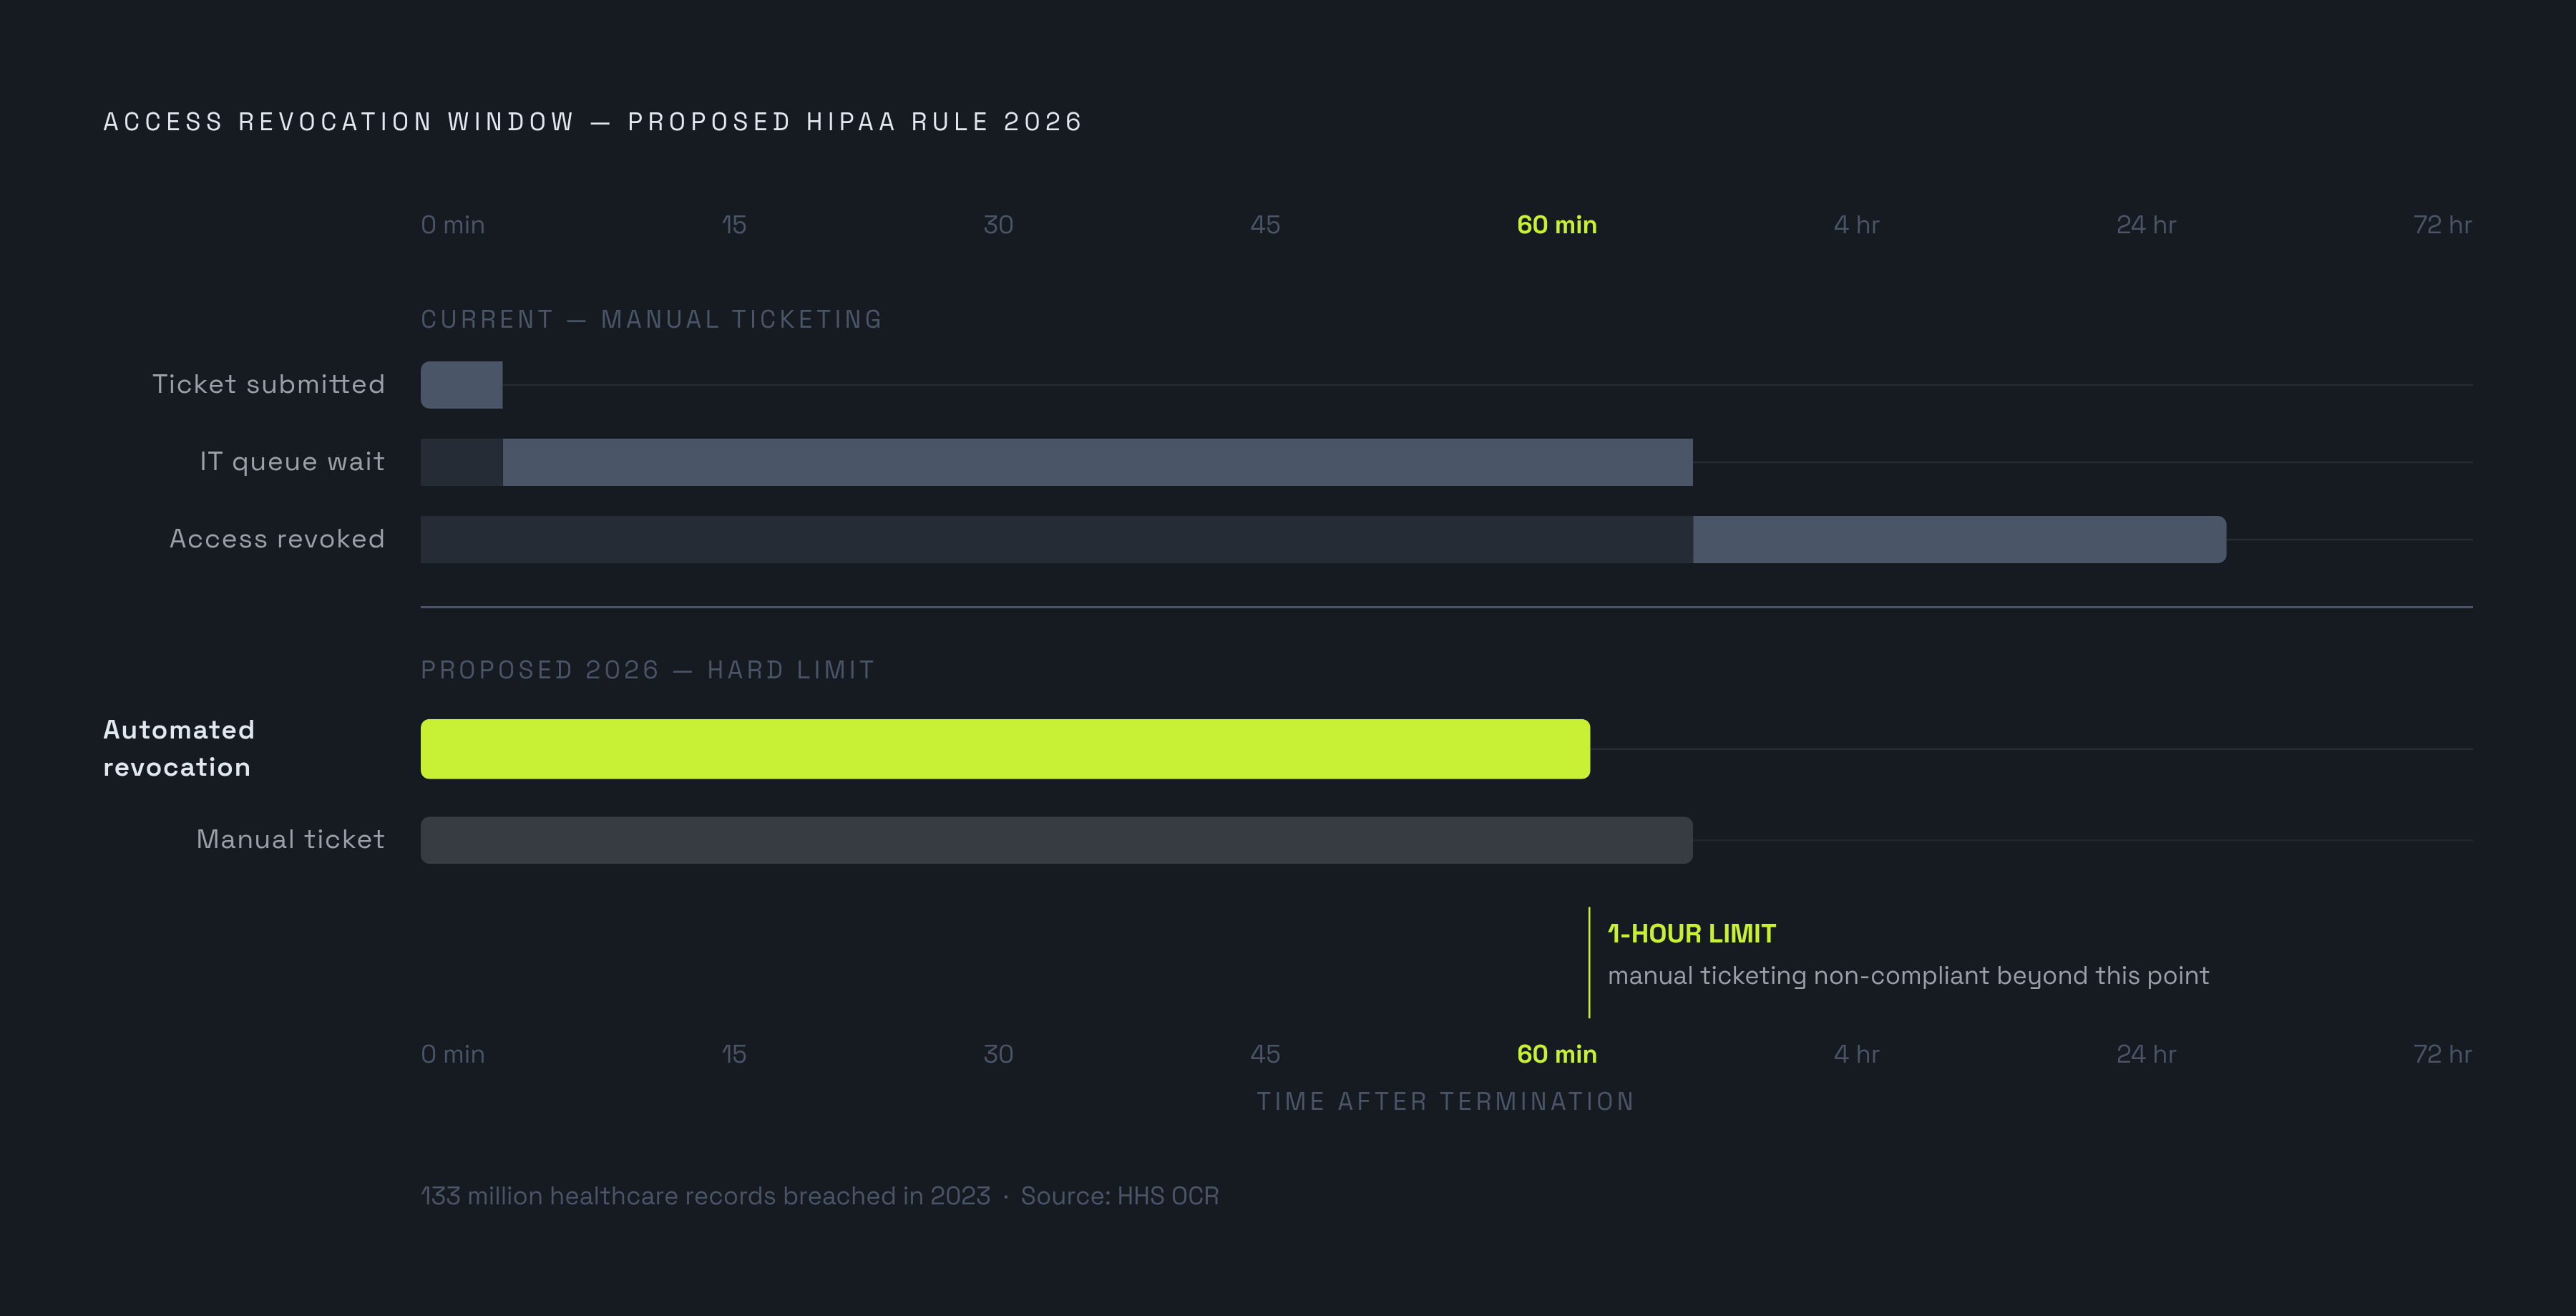
Task: Click the 'Manual ticket' row label
Action: pos(290,839)
